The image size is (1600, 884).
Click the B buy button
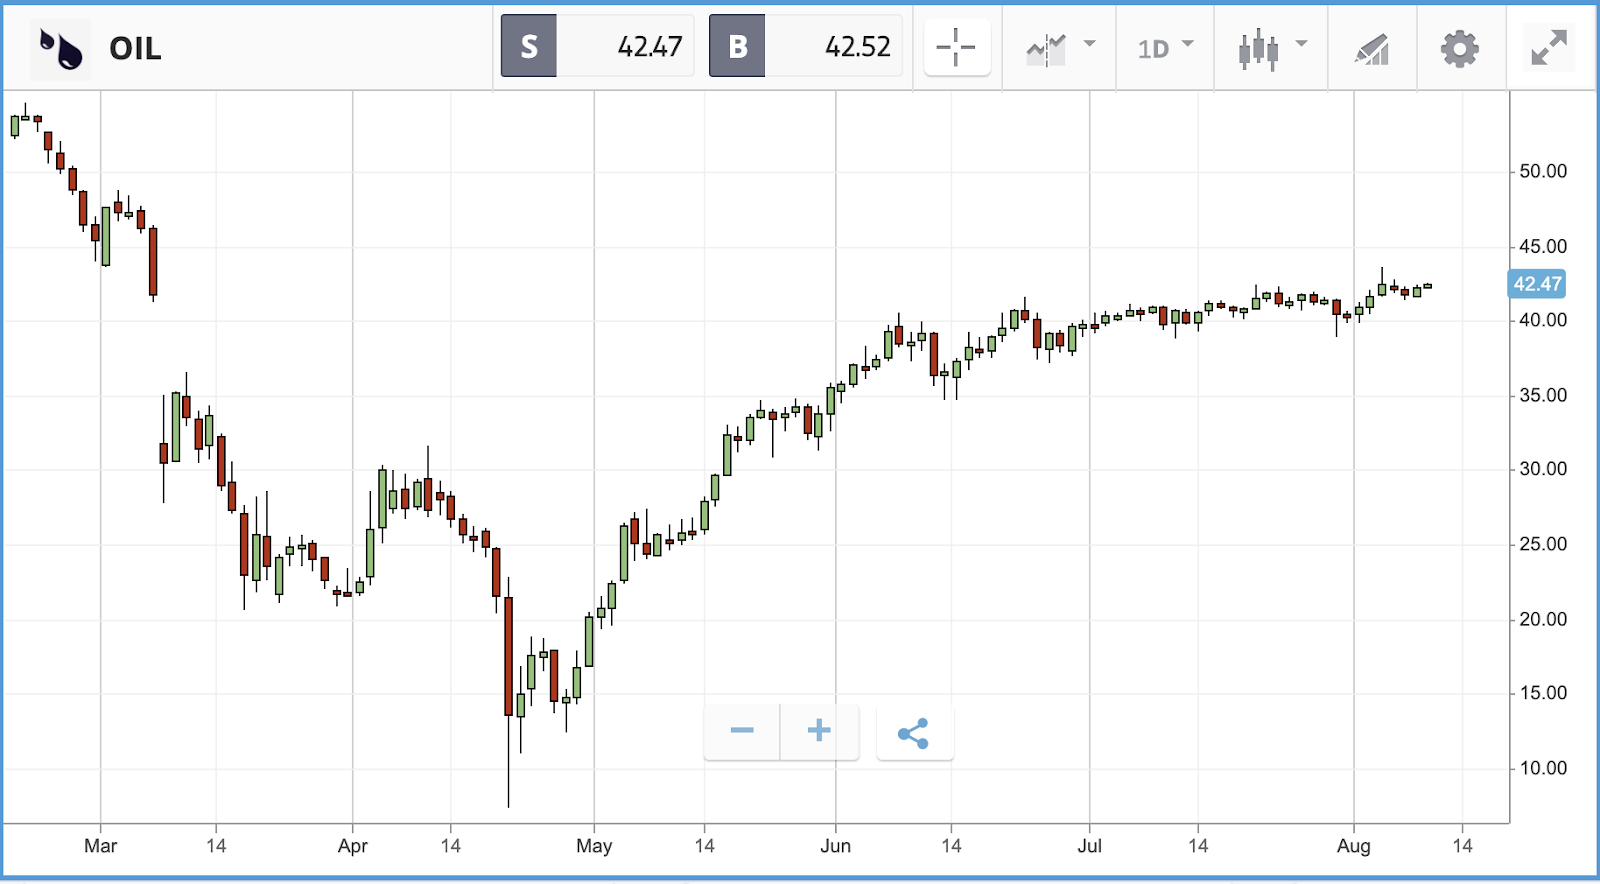[737, 46]
